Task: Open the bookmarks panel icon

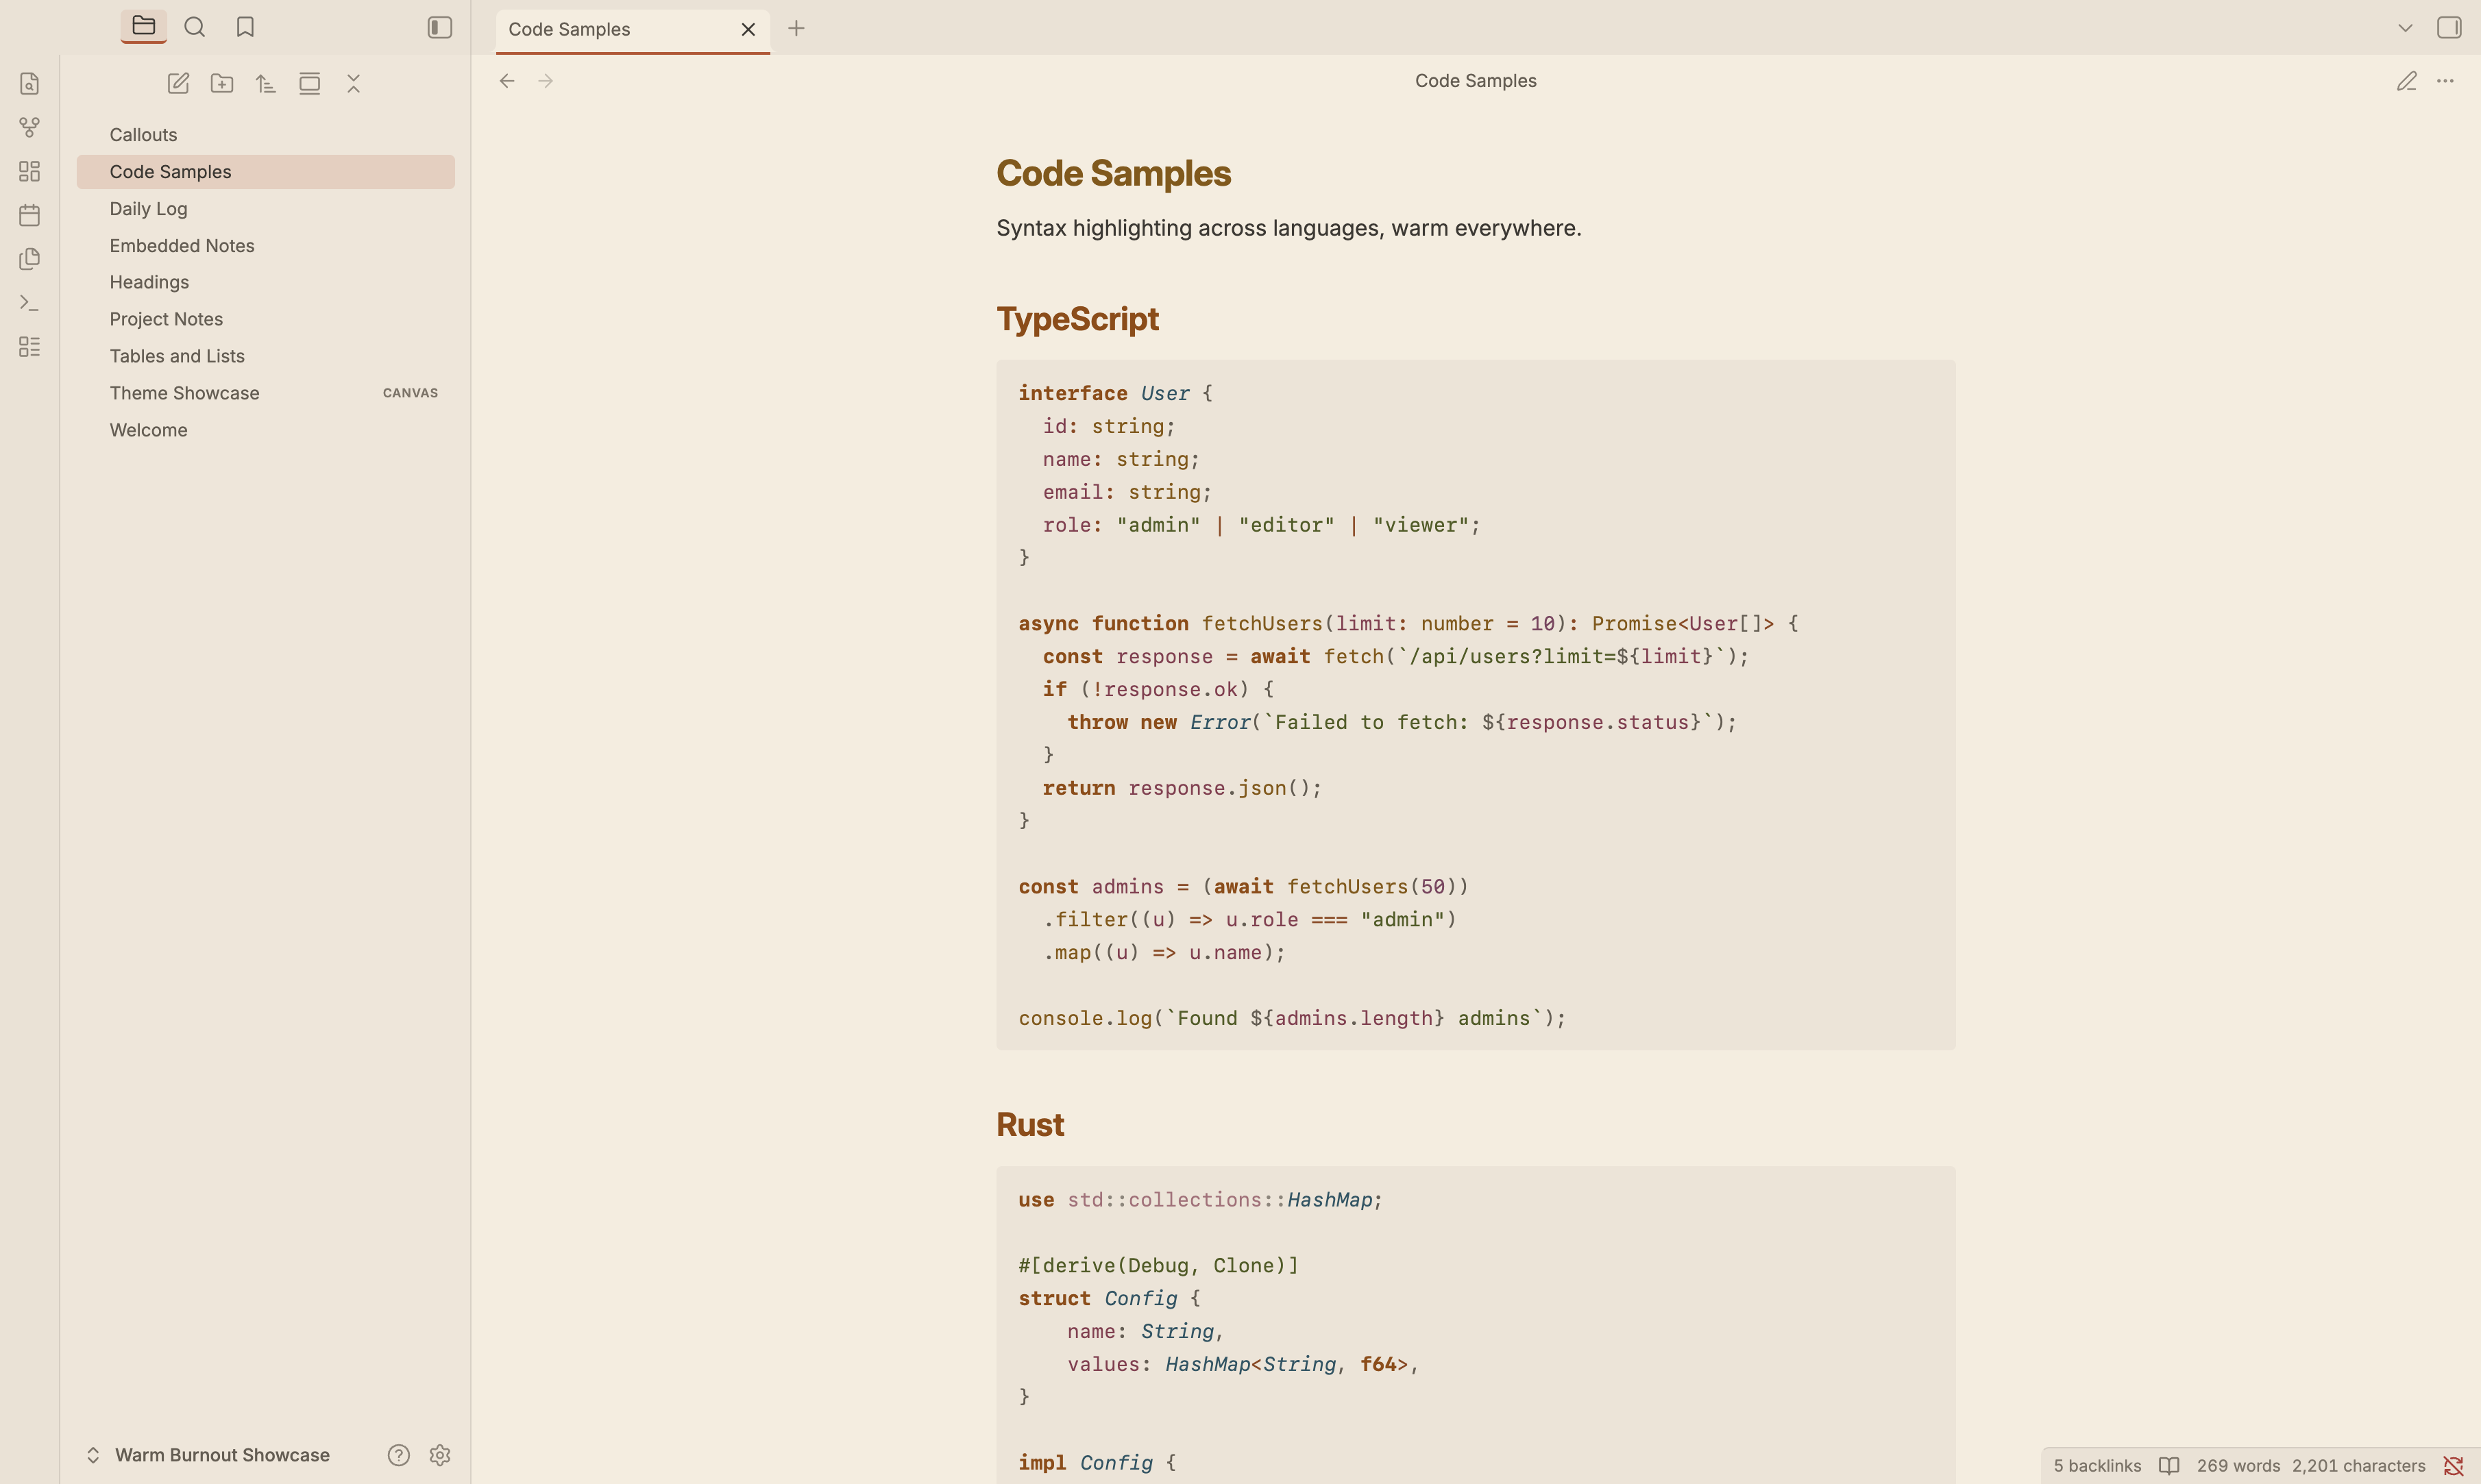Action: [245, 27]
